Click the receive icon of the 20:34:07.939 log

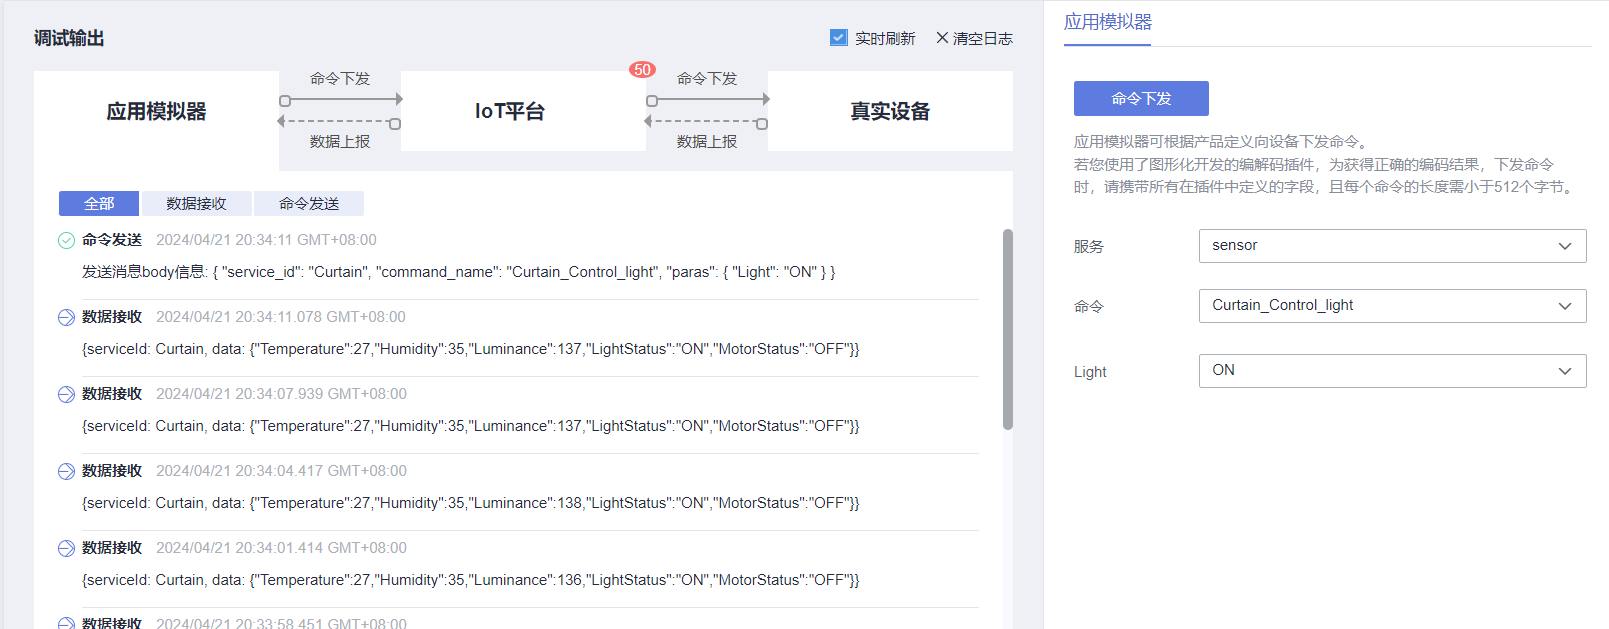66,394
